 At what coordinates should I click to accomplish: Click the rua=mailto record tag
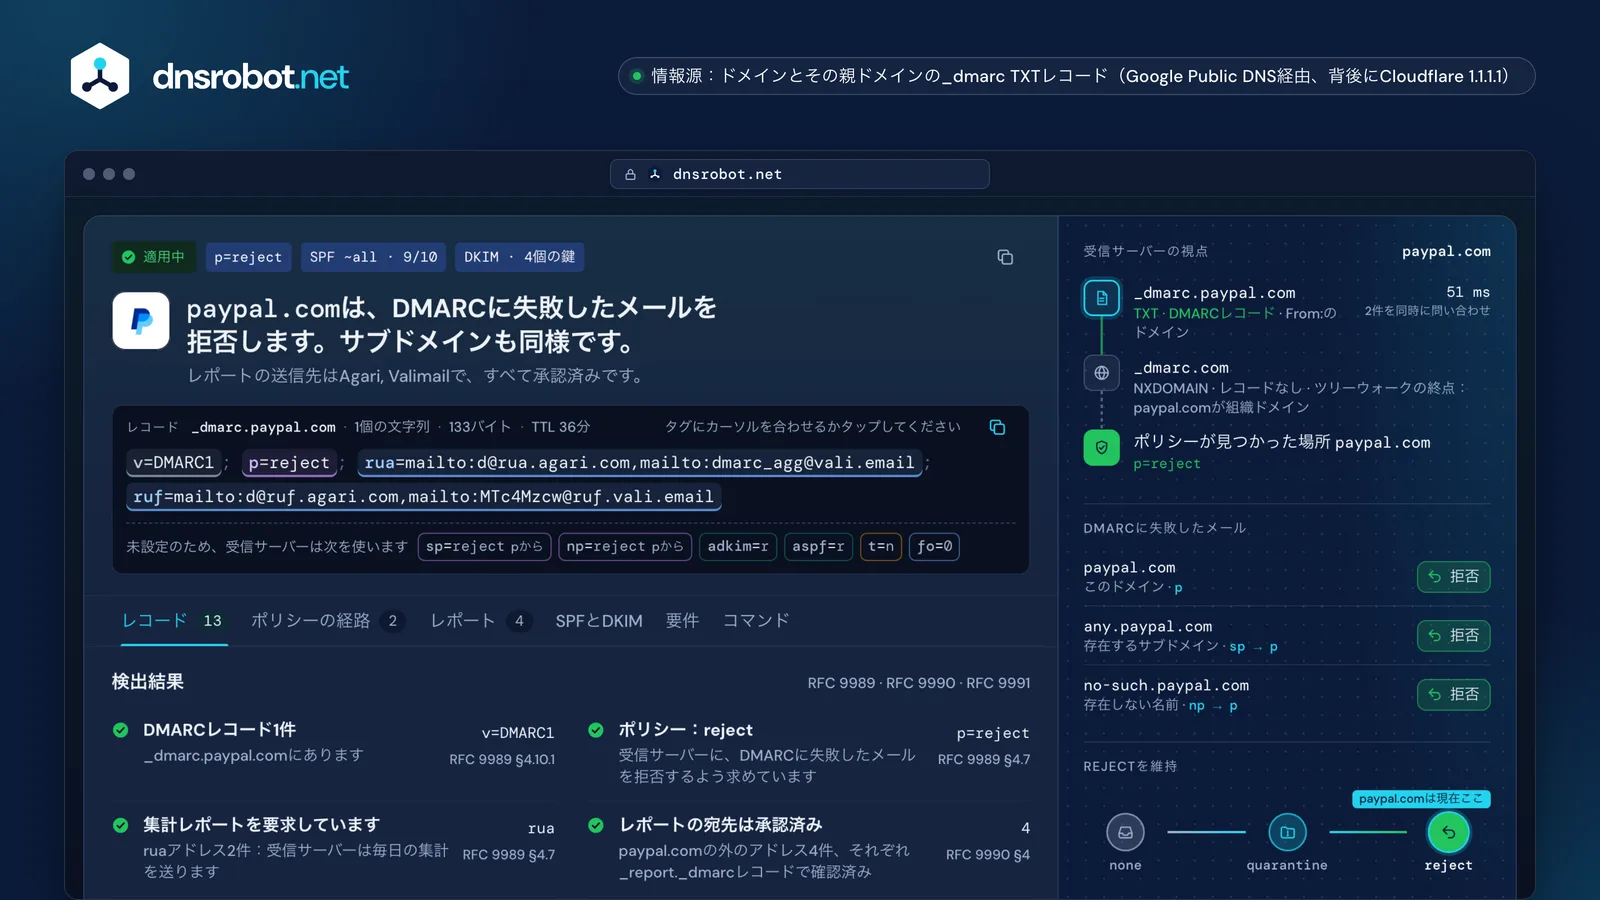click(639, 463)
